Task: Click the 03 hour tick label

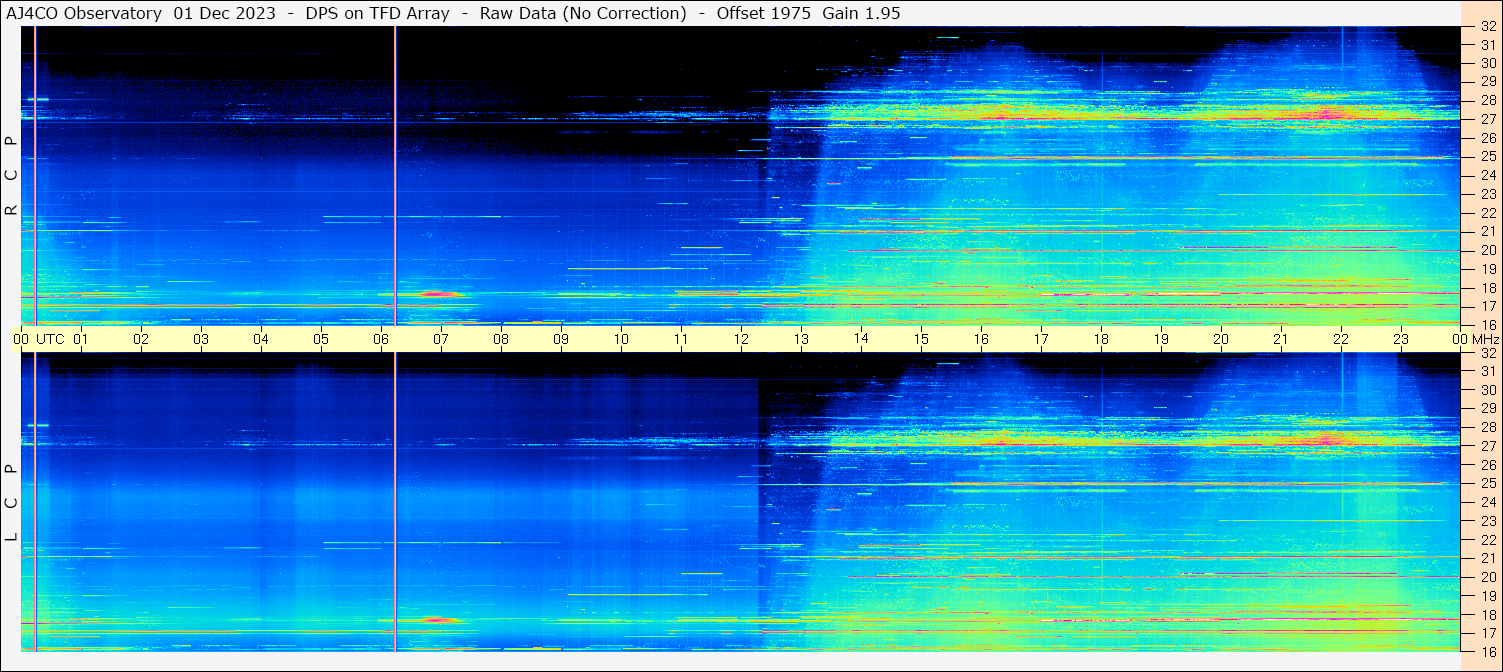Action: (201, 339)
